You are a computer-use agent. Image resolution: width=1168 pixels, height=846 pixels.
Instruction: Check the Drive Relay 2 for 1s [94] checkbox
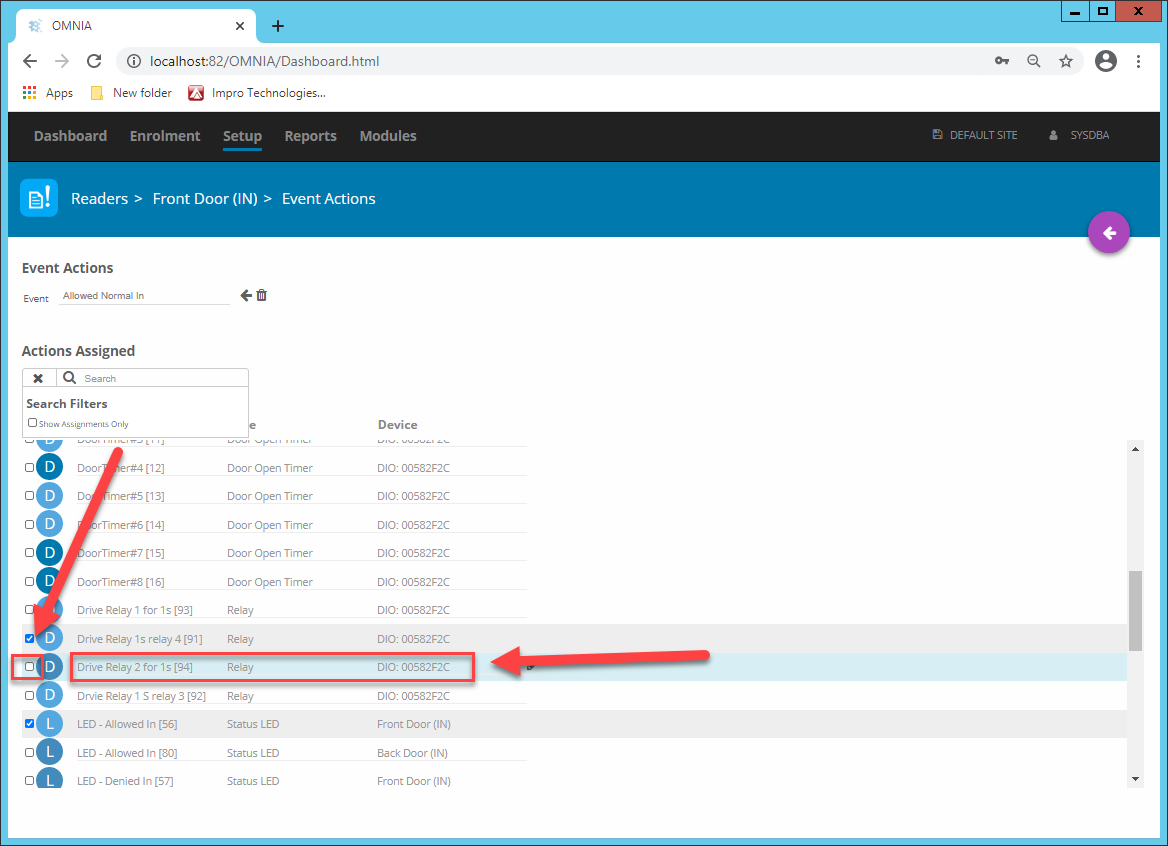coord(29,667)
